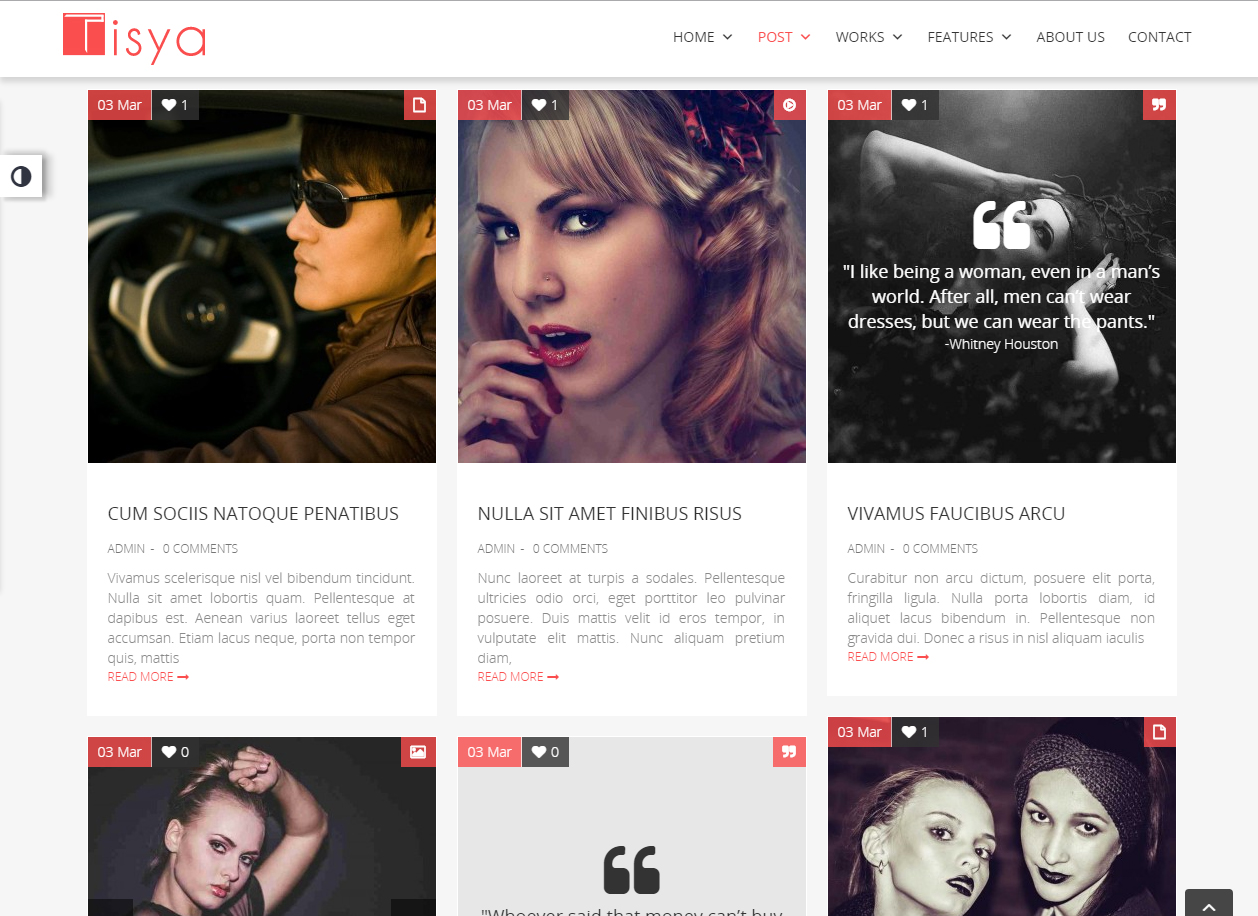
Task: Expand the Home menu dropdown
Action: [x=702, y=37]
